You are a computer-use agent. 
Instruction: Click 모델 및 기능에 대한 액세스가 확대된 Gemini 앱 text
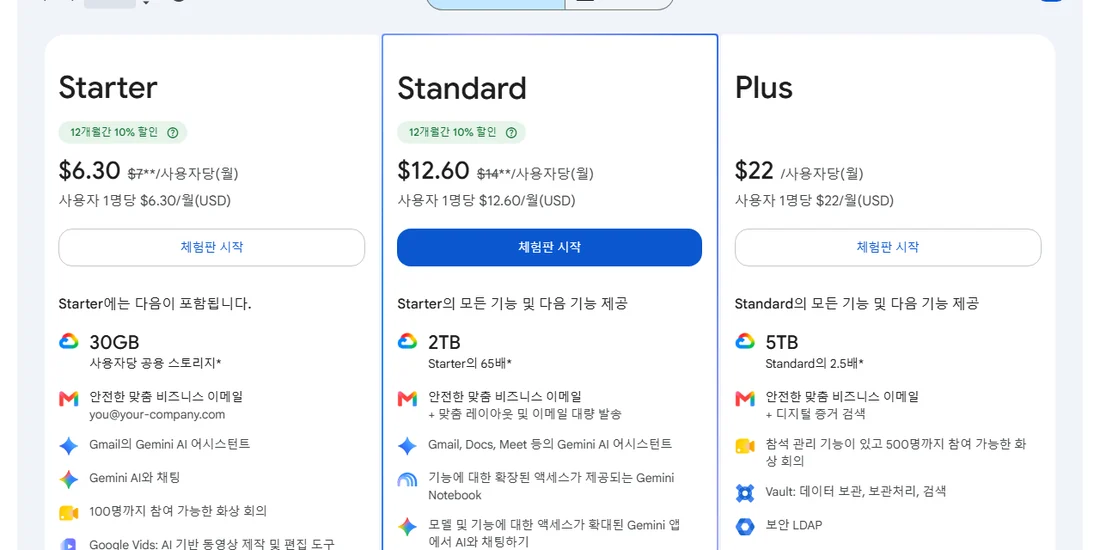tap(554, 533)
